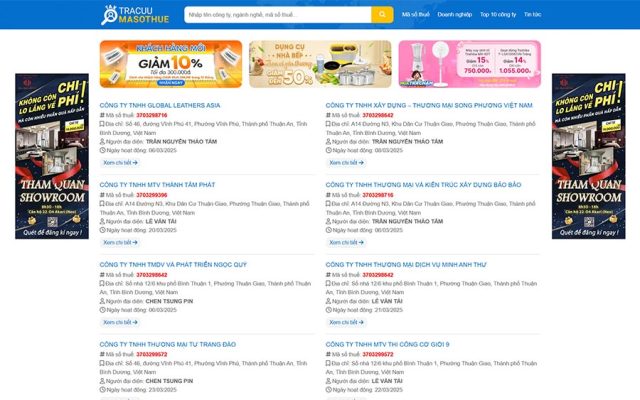Focus the company name search input field
This screenshot has width=640, height=400.
point(278,15)
